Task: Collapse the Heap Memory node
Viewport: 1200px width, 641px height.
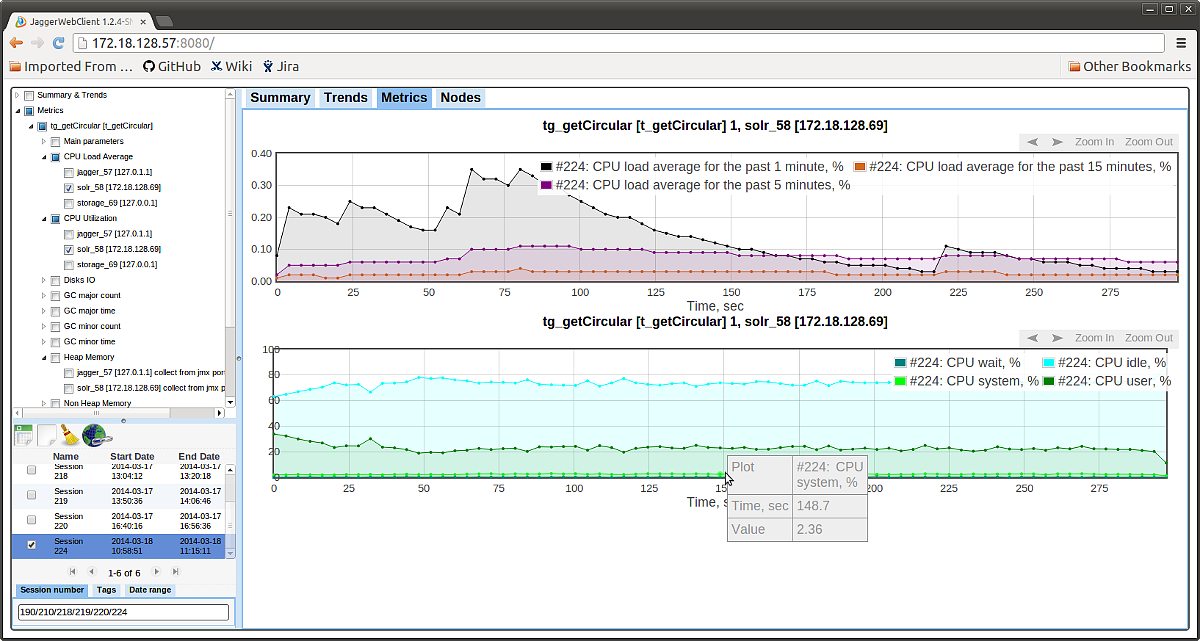Action: 43,357
